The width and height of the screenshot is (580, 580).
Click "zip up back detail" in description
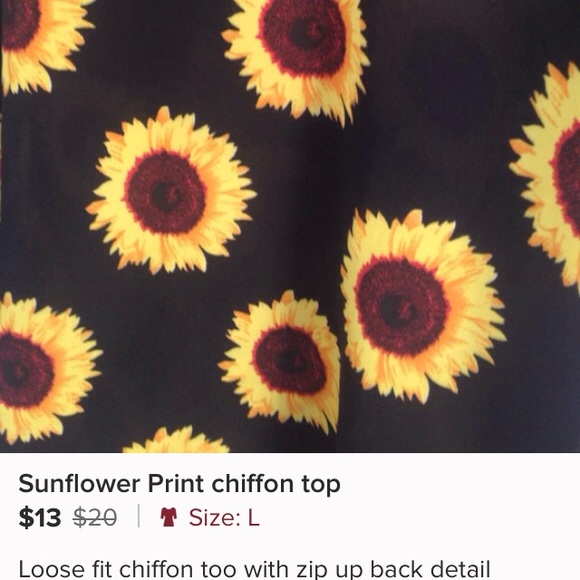(x=389, y=570)
